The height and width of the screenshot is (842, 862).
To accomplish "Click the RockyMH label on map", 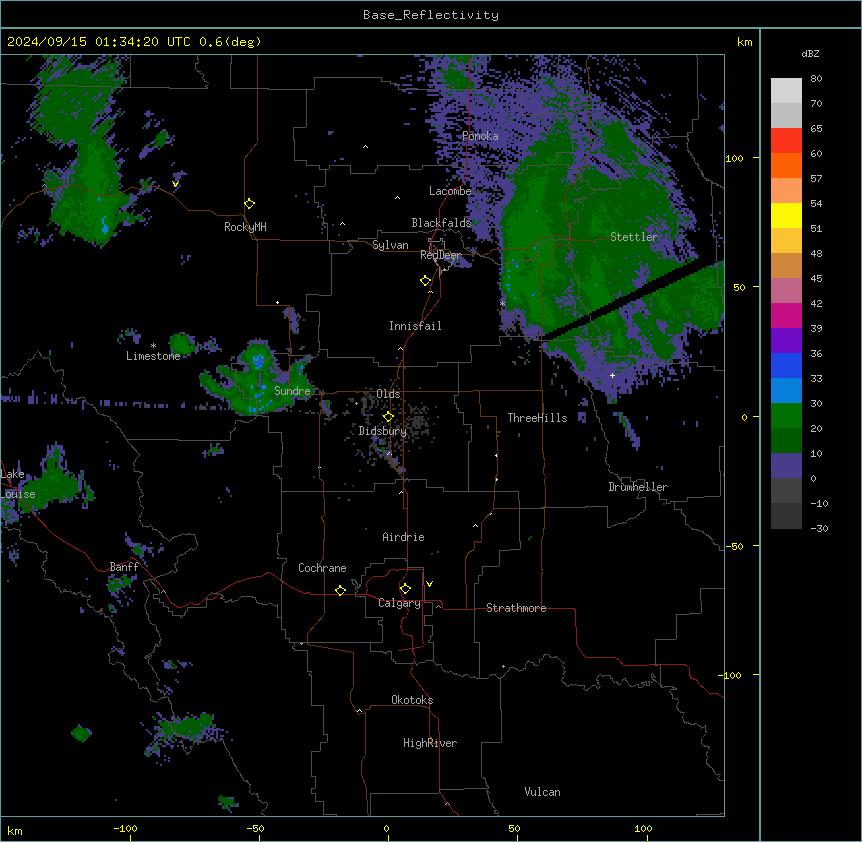I will tap(245, 227).
